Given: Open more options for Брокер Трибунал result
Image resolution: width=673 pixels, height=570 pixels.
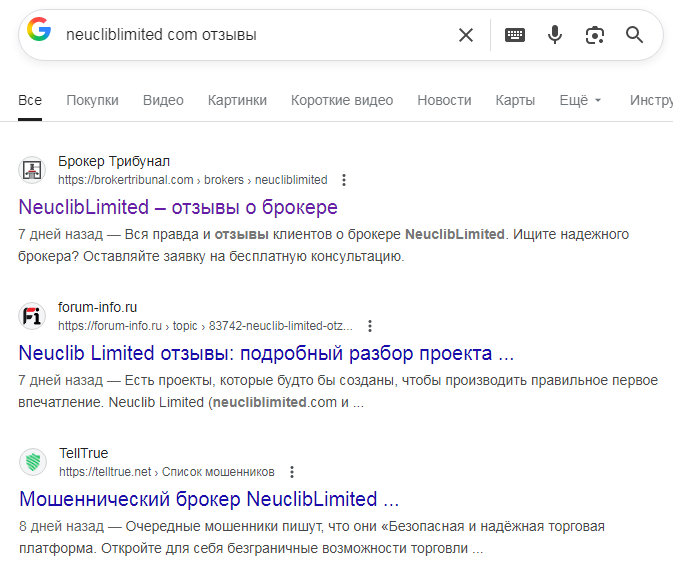Looking at the screenshot, I should point(344,180).
